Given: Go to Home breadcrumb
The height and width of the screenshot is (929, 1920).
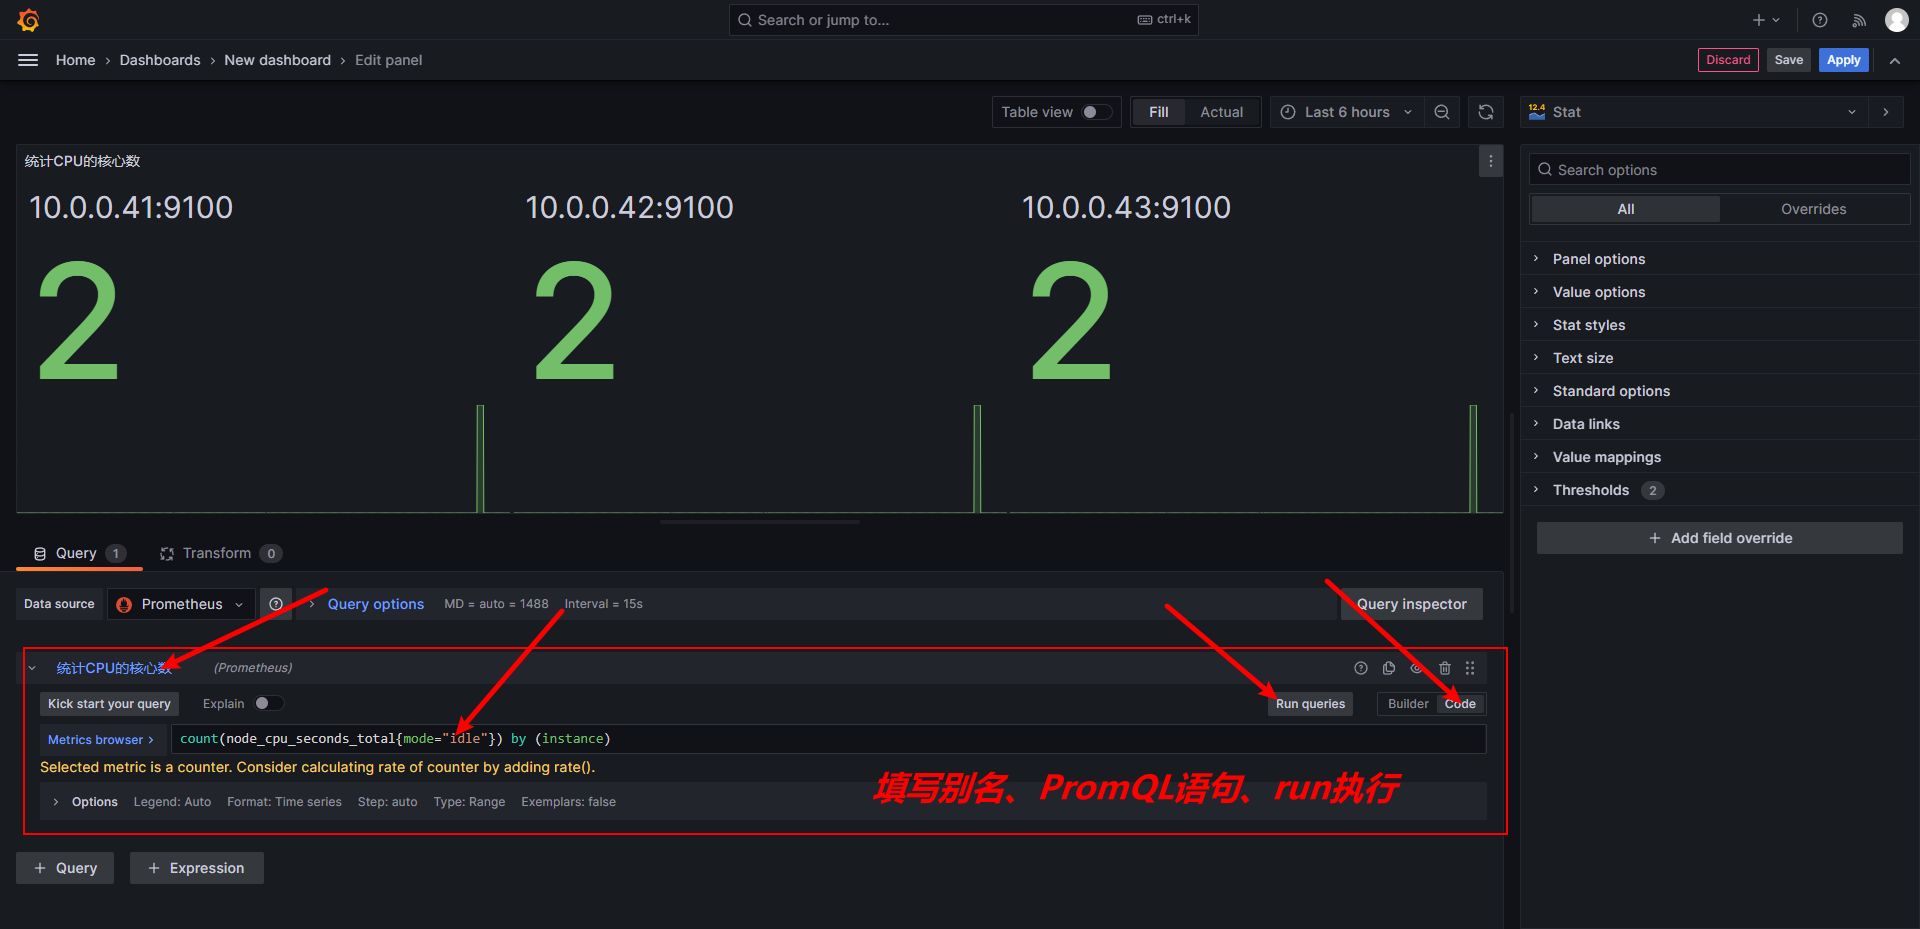Looking at the screenshot, I should click(x=75, y=60).
